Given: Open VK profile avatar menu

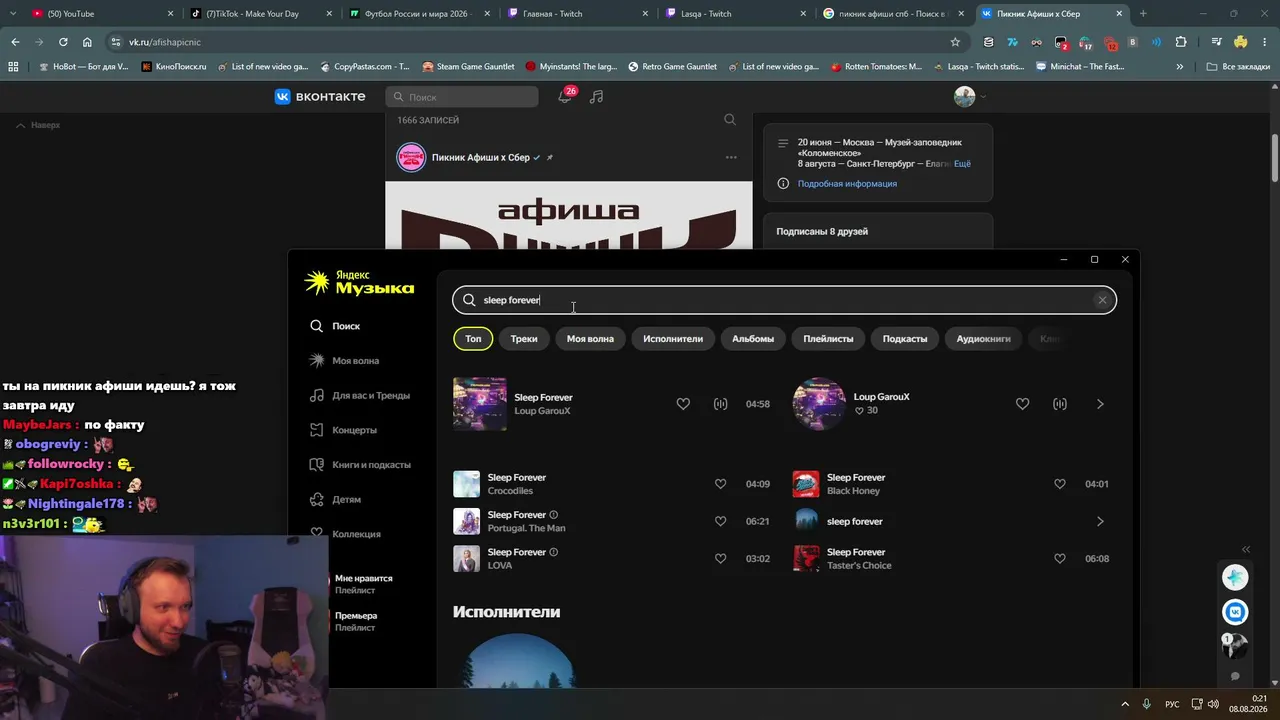Looking at the screenshot, I should pos(969,97).
